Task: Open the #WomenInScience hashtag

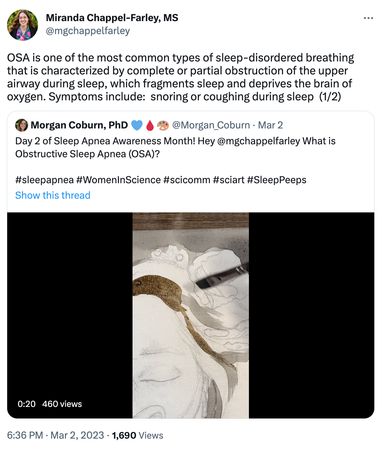Action: coord(118,180)
